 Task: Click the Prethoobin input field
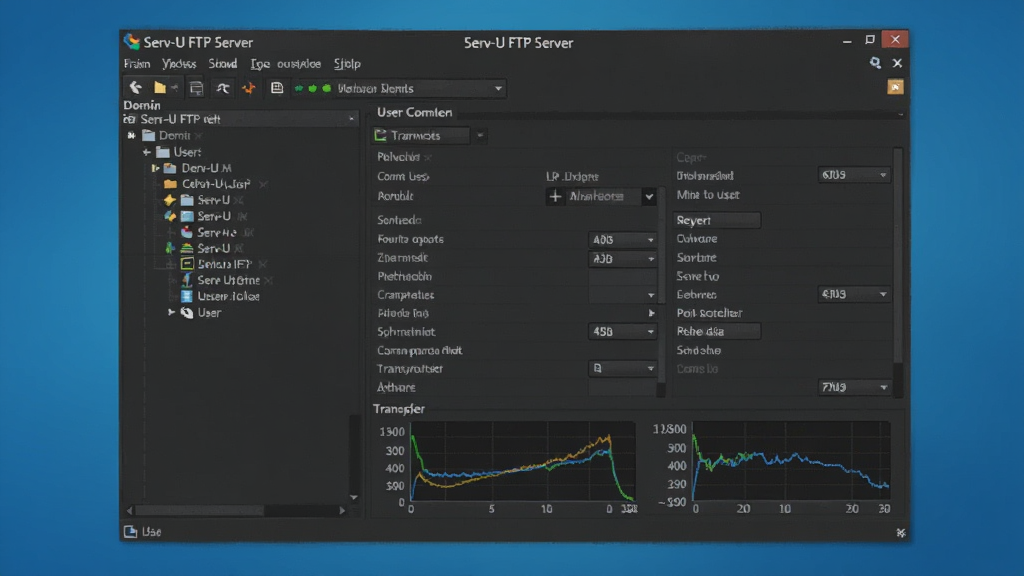[622, 277]
